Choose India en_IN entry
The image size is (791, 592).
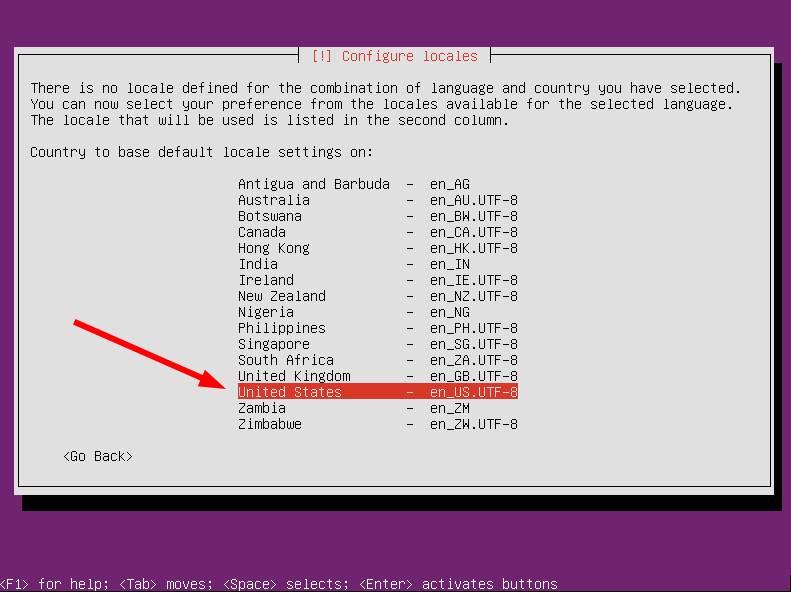[x=378, y=264]
